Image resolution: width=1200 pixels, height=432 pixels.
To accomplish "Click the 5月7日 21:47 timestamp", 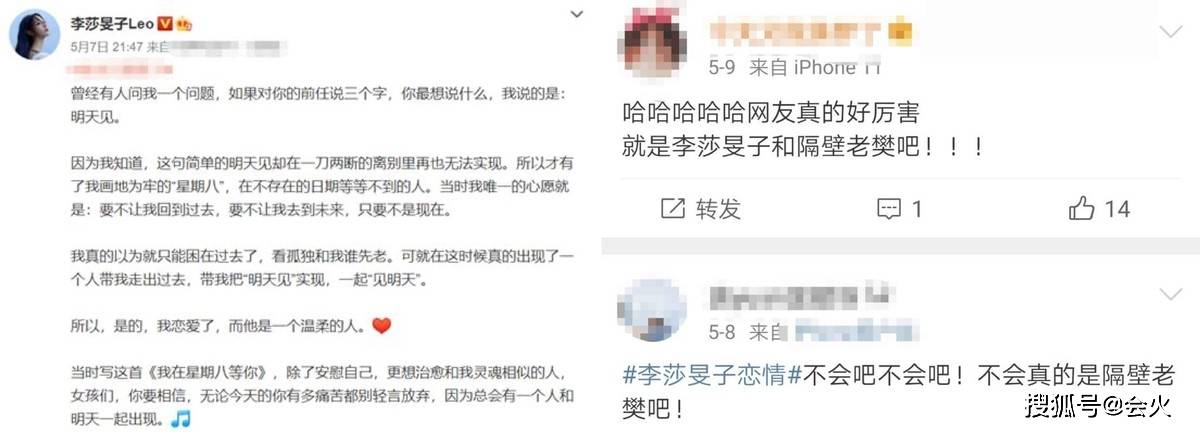I will tap(105, 45).
